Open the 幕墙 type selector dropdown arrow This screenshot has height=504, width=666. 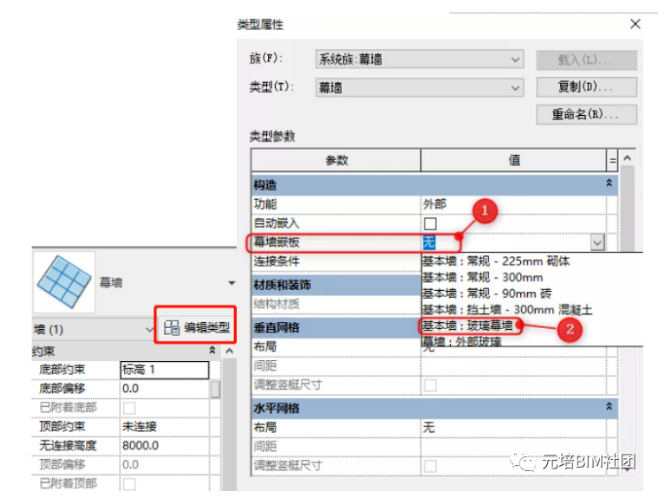(231, 283)
